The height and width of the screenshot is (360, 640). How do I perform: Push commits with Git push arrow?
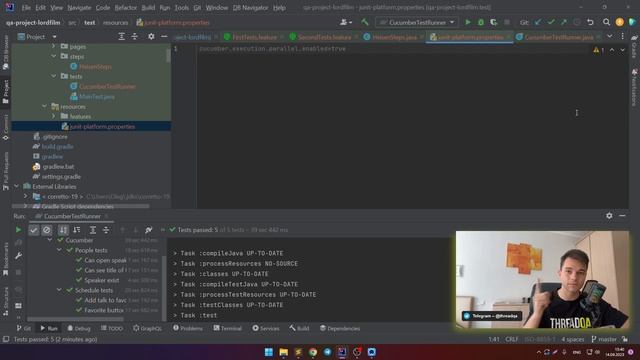click(x=564, y=22)
